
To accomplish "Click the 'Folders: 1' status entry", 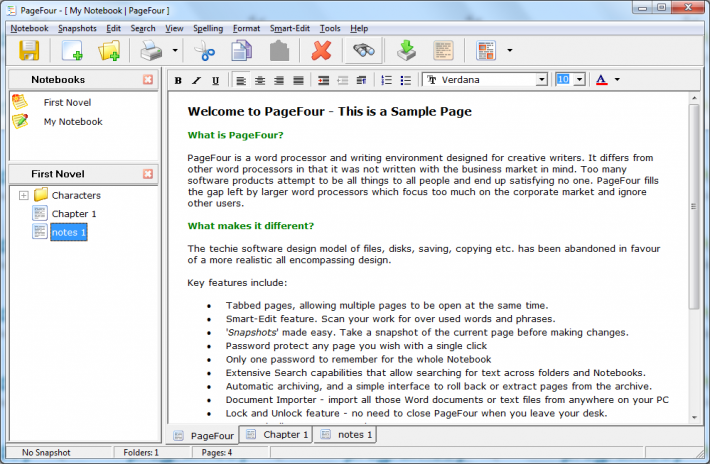I will click(141, 452).
